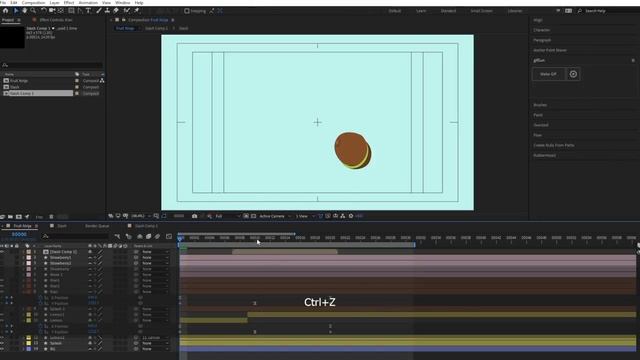Toggle visibility of the BG layer

point(2,349)
